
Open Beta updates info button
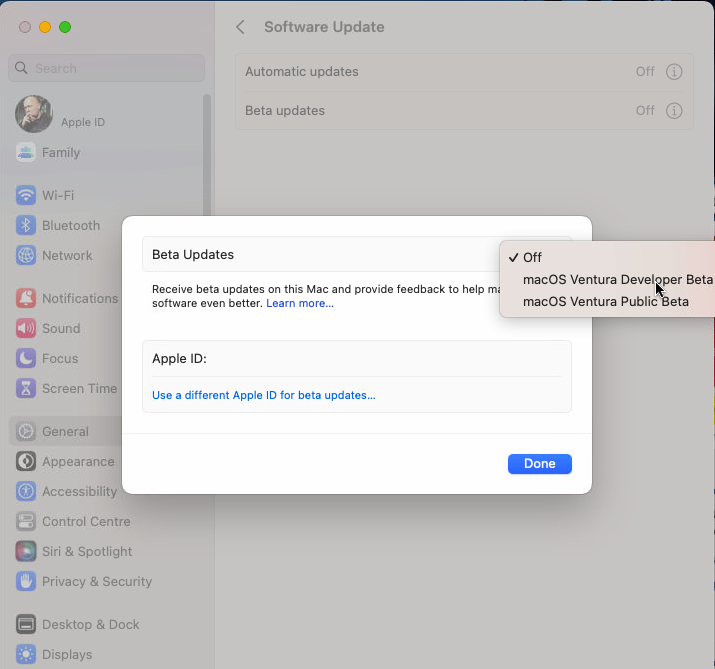[x=674, y=110]
